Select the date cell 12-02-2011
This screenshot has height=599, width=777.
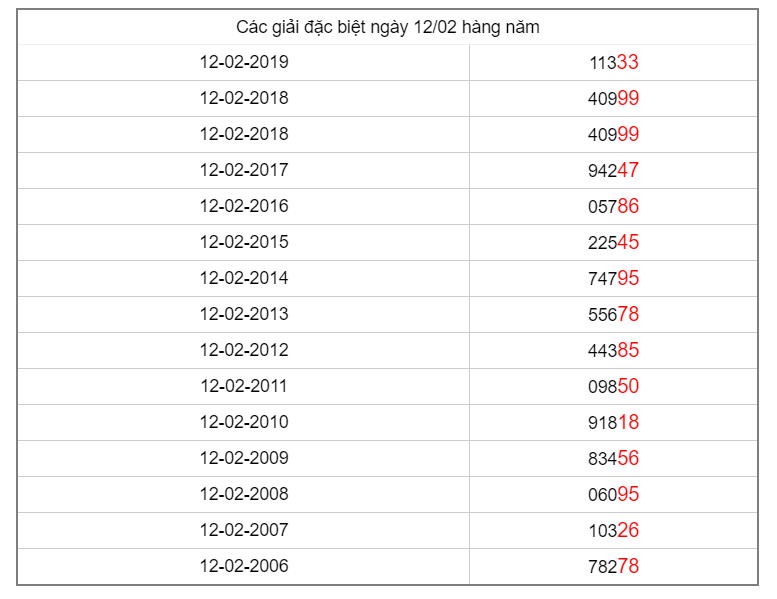[244, 386]
